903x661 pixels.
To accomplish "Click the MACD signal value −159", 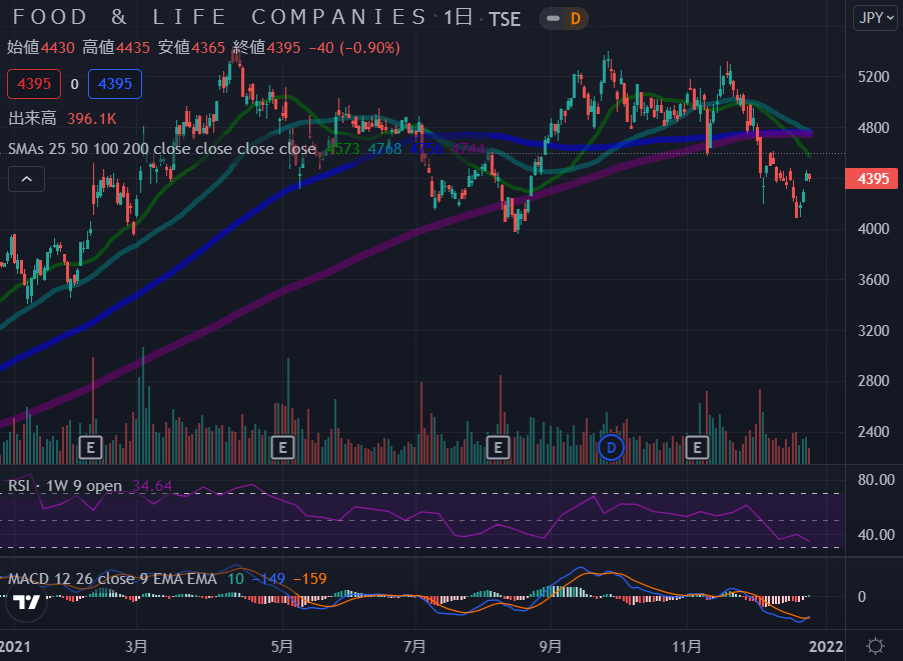I will tap(310, 578).
